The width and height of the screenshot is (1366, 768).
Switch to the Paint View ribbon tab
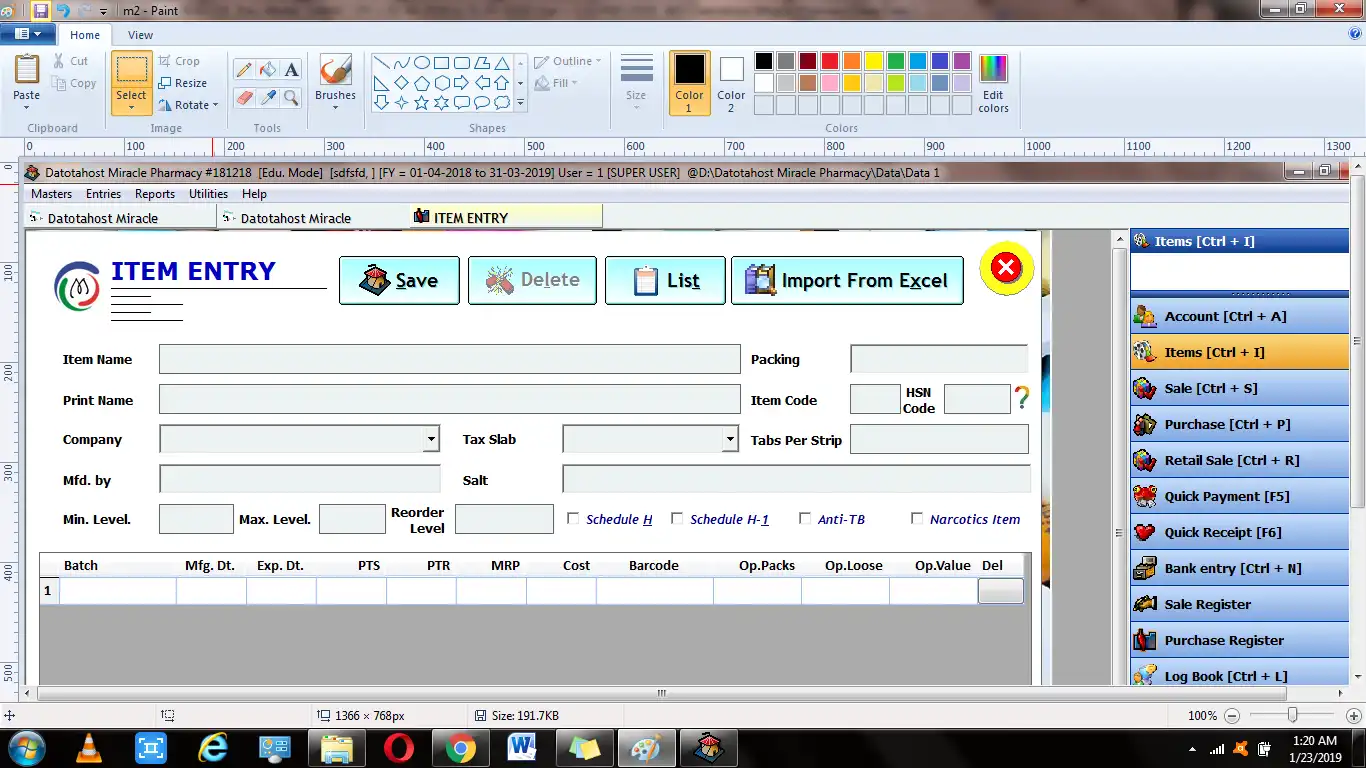click(x=141, y=35)
